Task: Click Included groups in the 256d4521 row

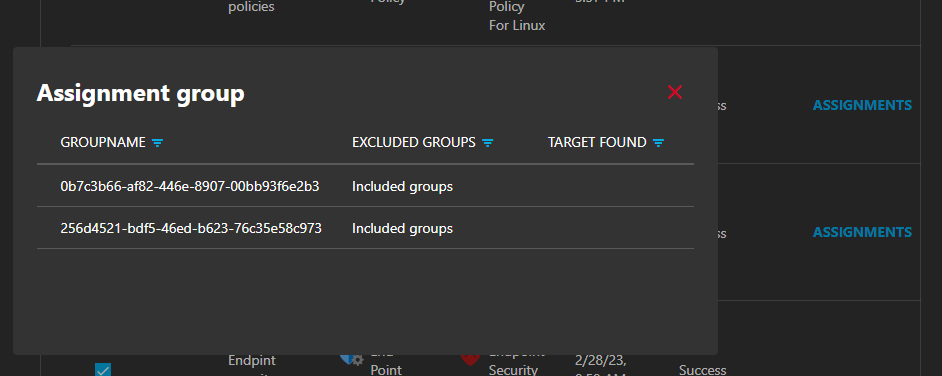Action: click(403, 229)
